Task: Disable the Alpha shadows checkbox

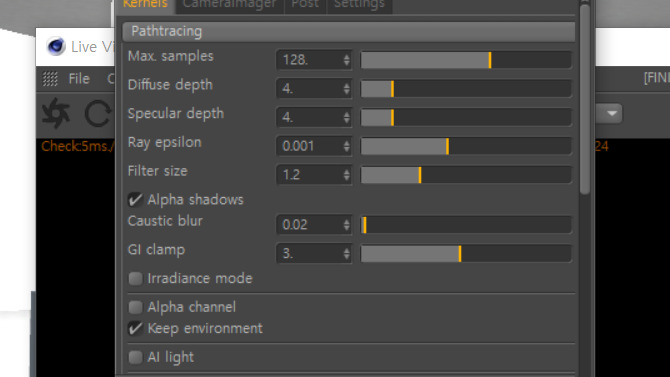Action: (135, 200)
